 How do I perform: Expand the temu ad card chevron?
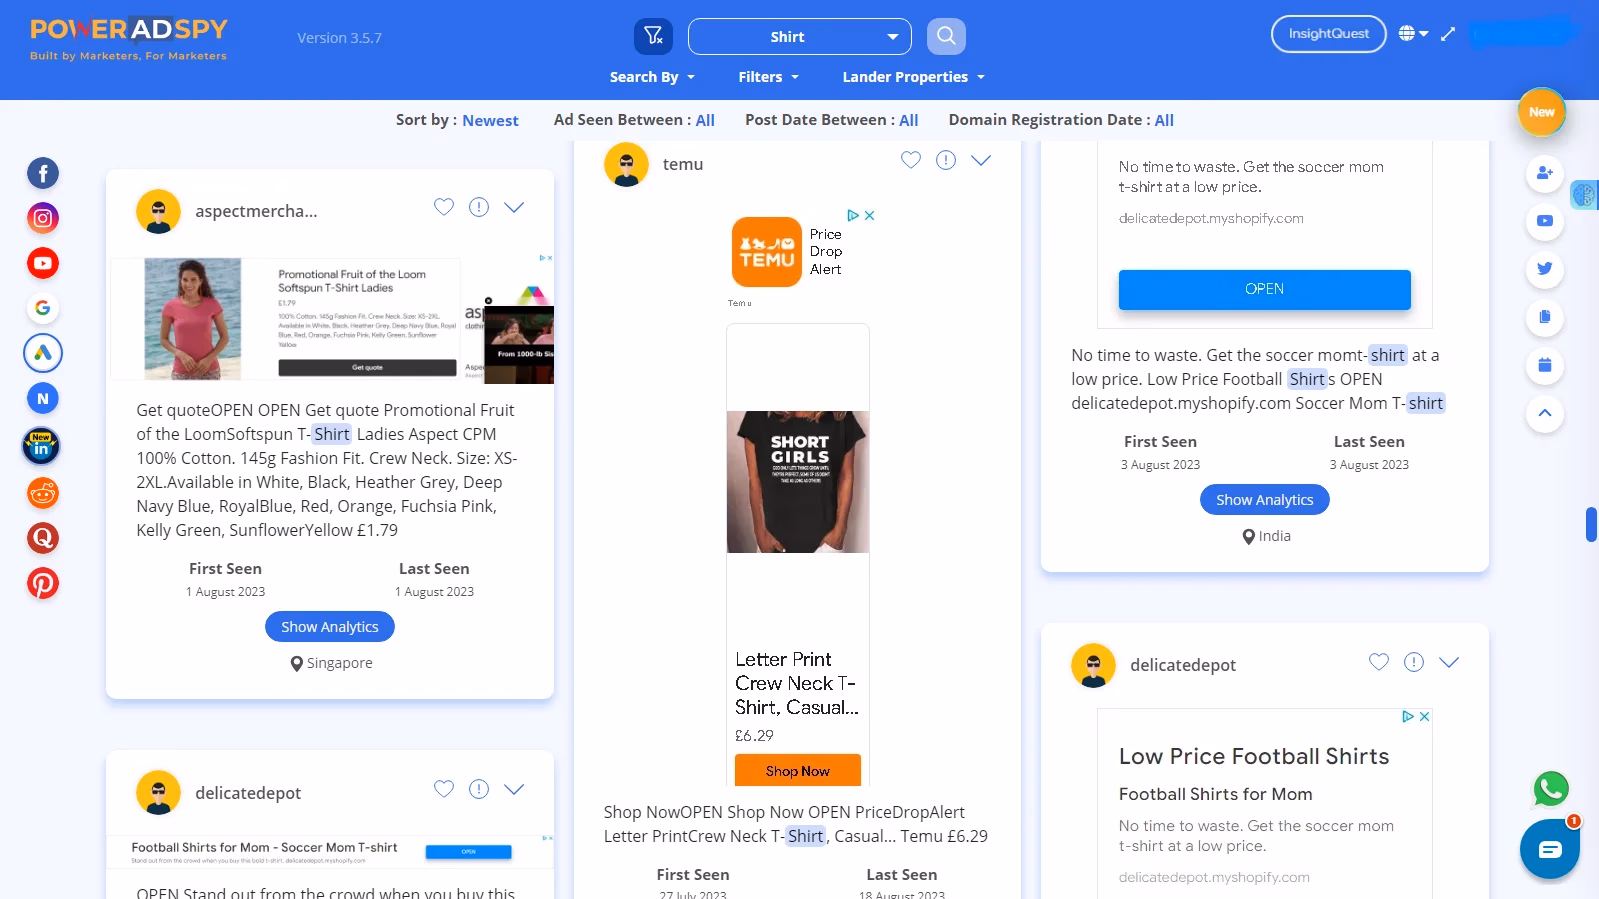(981, 160)
